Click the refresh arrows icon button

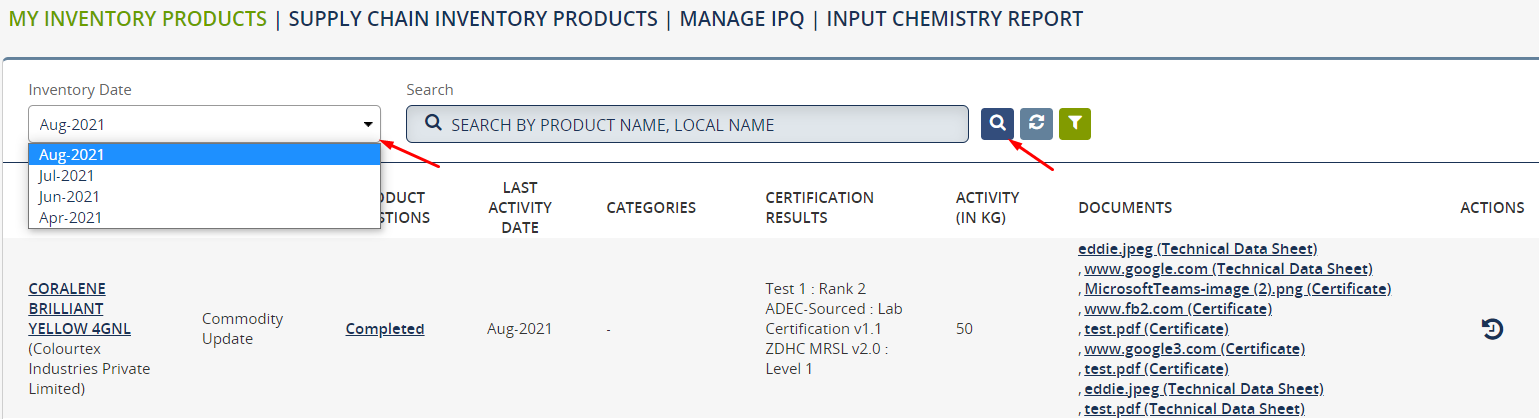tap(1036, 123)
